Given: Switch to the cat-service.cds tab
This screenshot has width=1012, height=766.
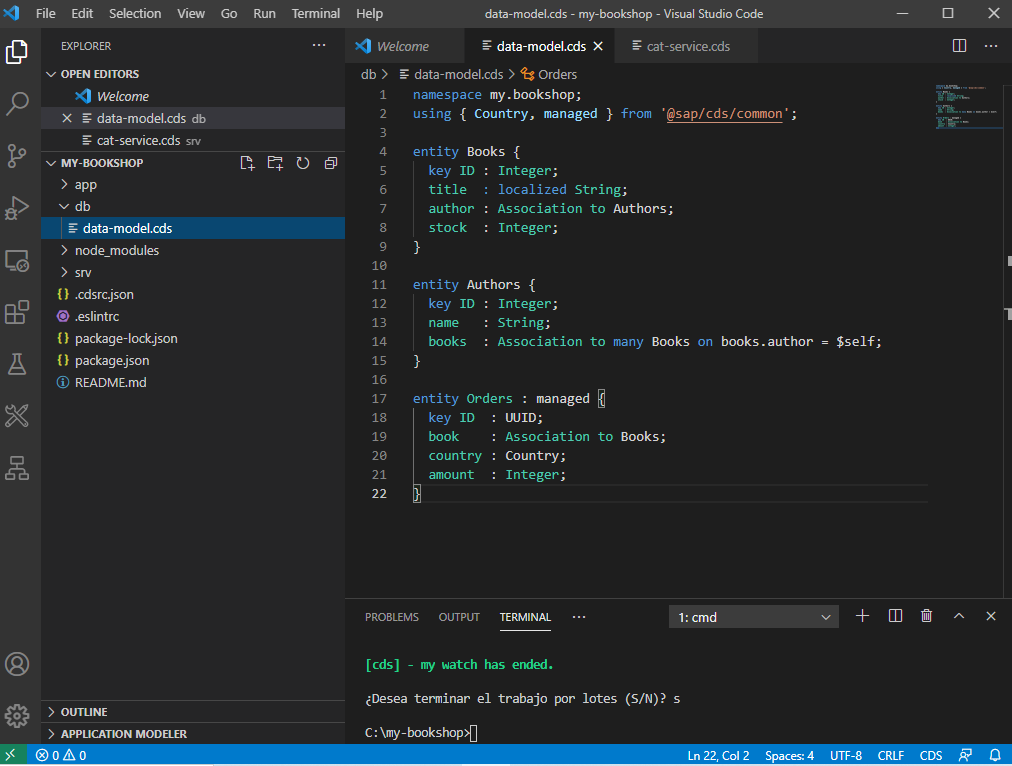Looking at the screenshot, I should click(x=687, y=46).
